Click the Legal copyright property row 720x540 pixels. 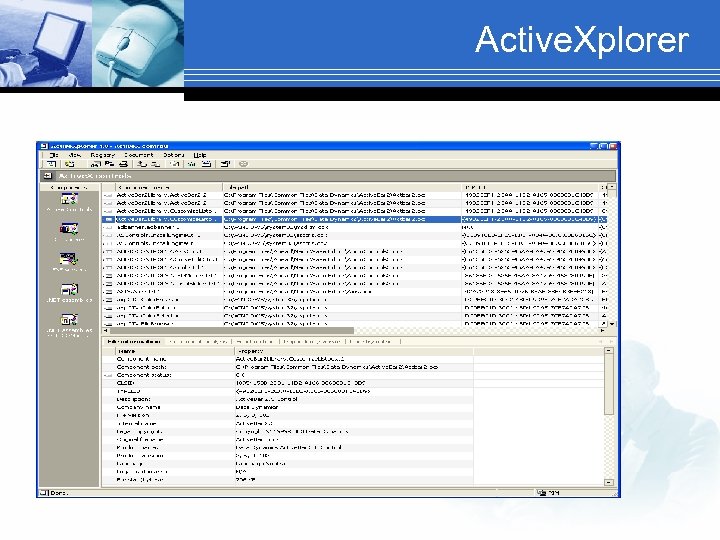287,432
